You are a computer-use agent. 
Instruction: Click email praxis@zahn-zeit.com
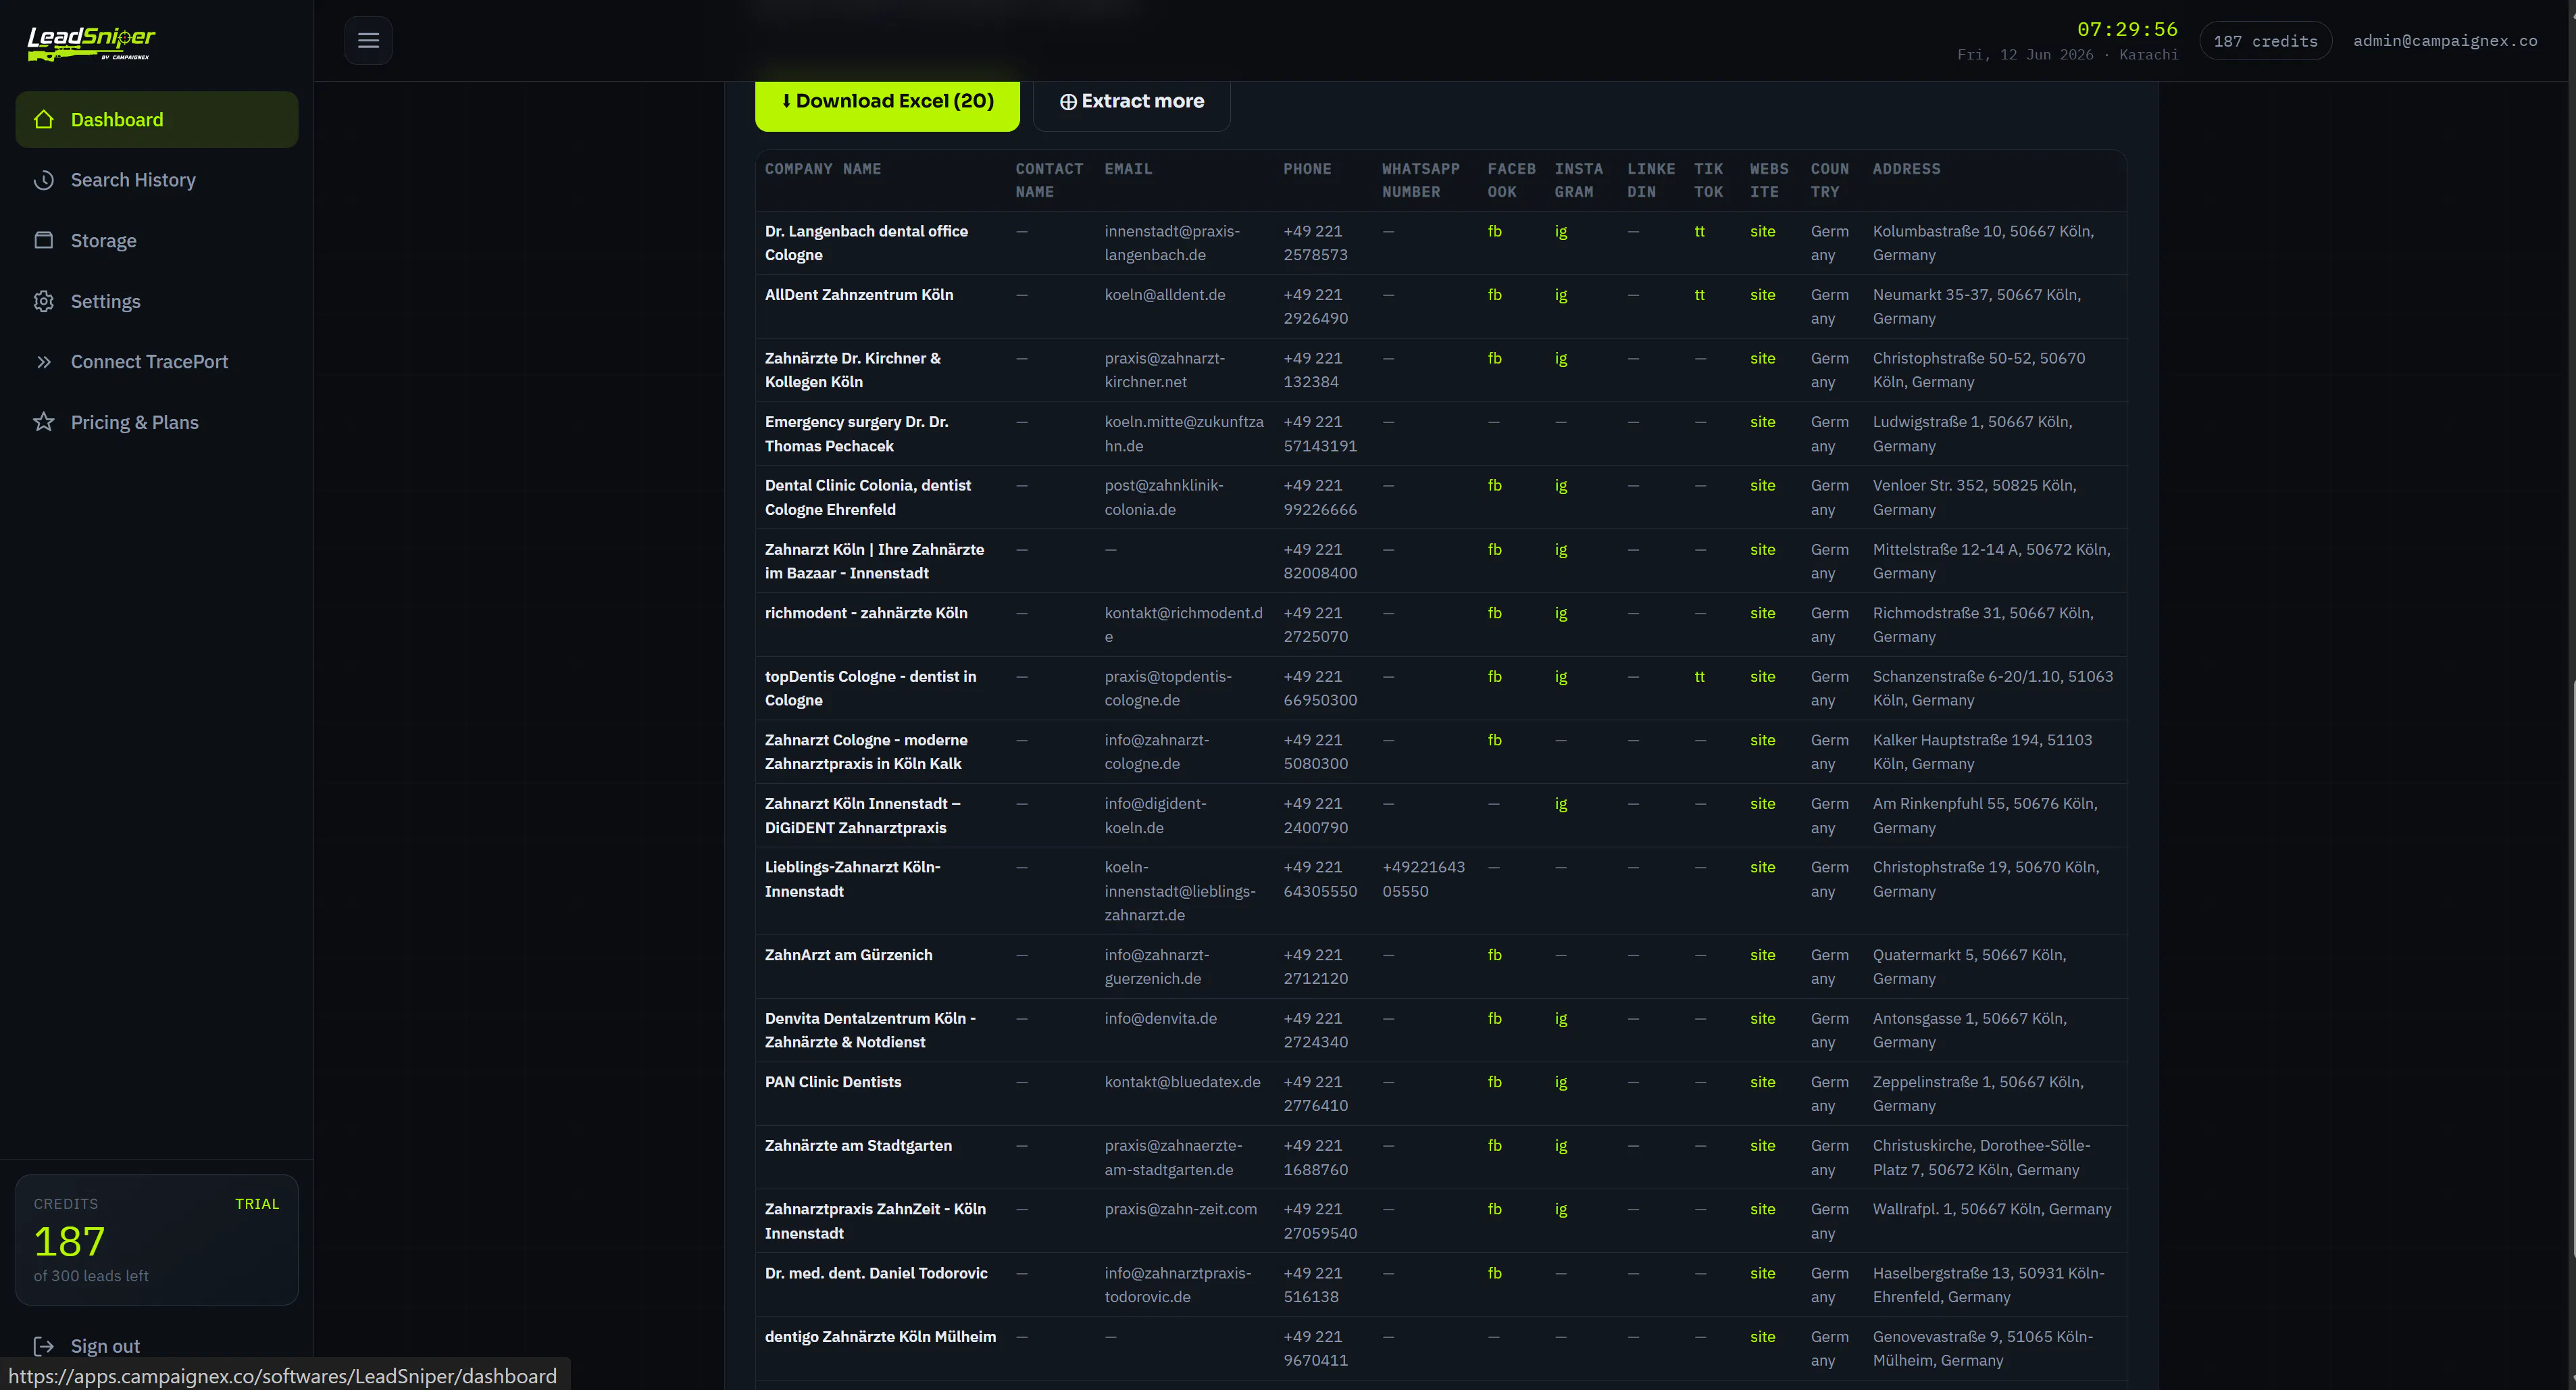(1180, 1209)
